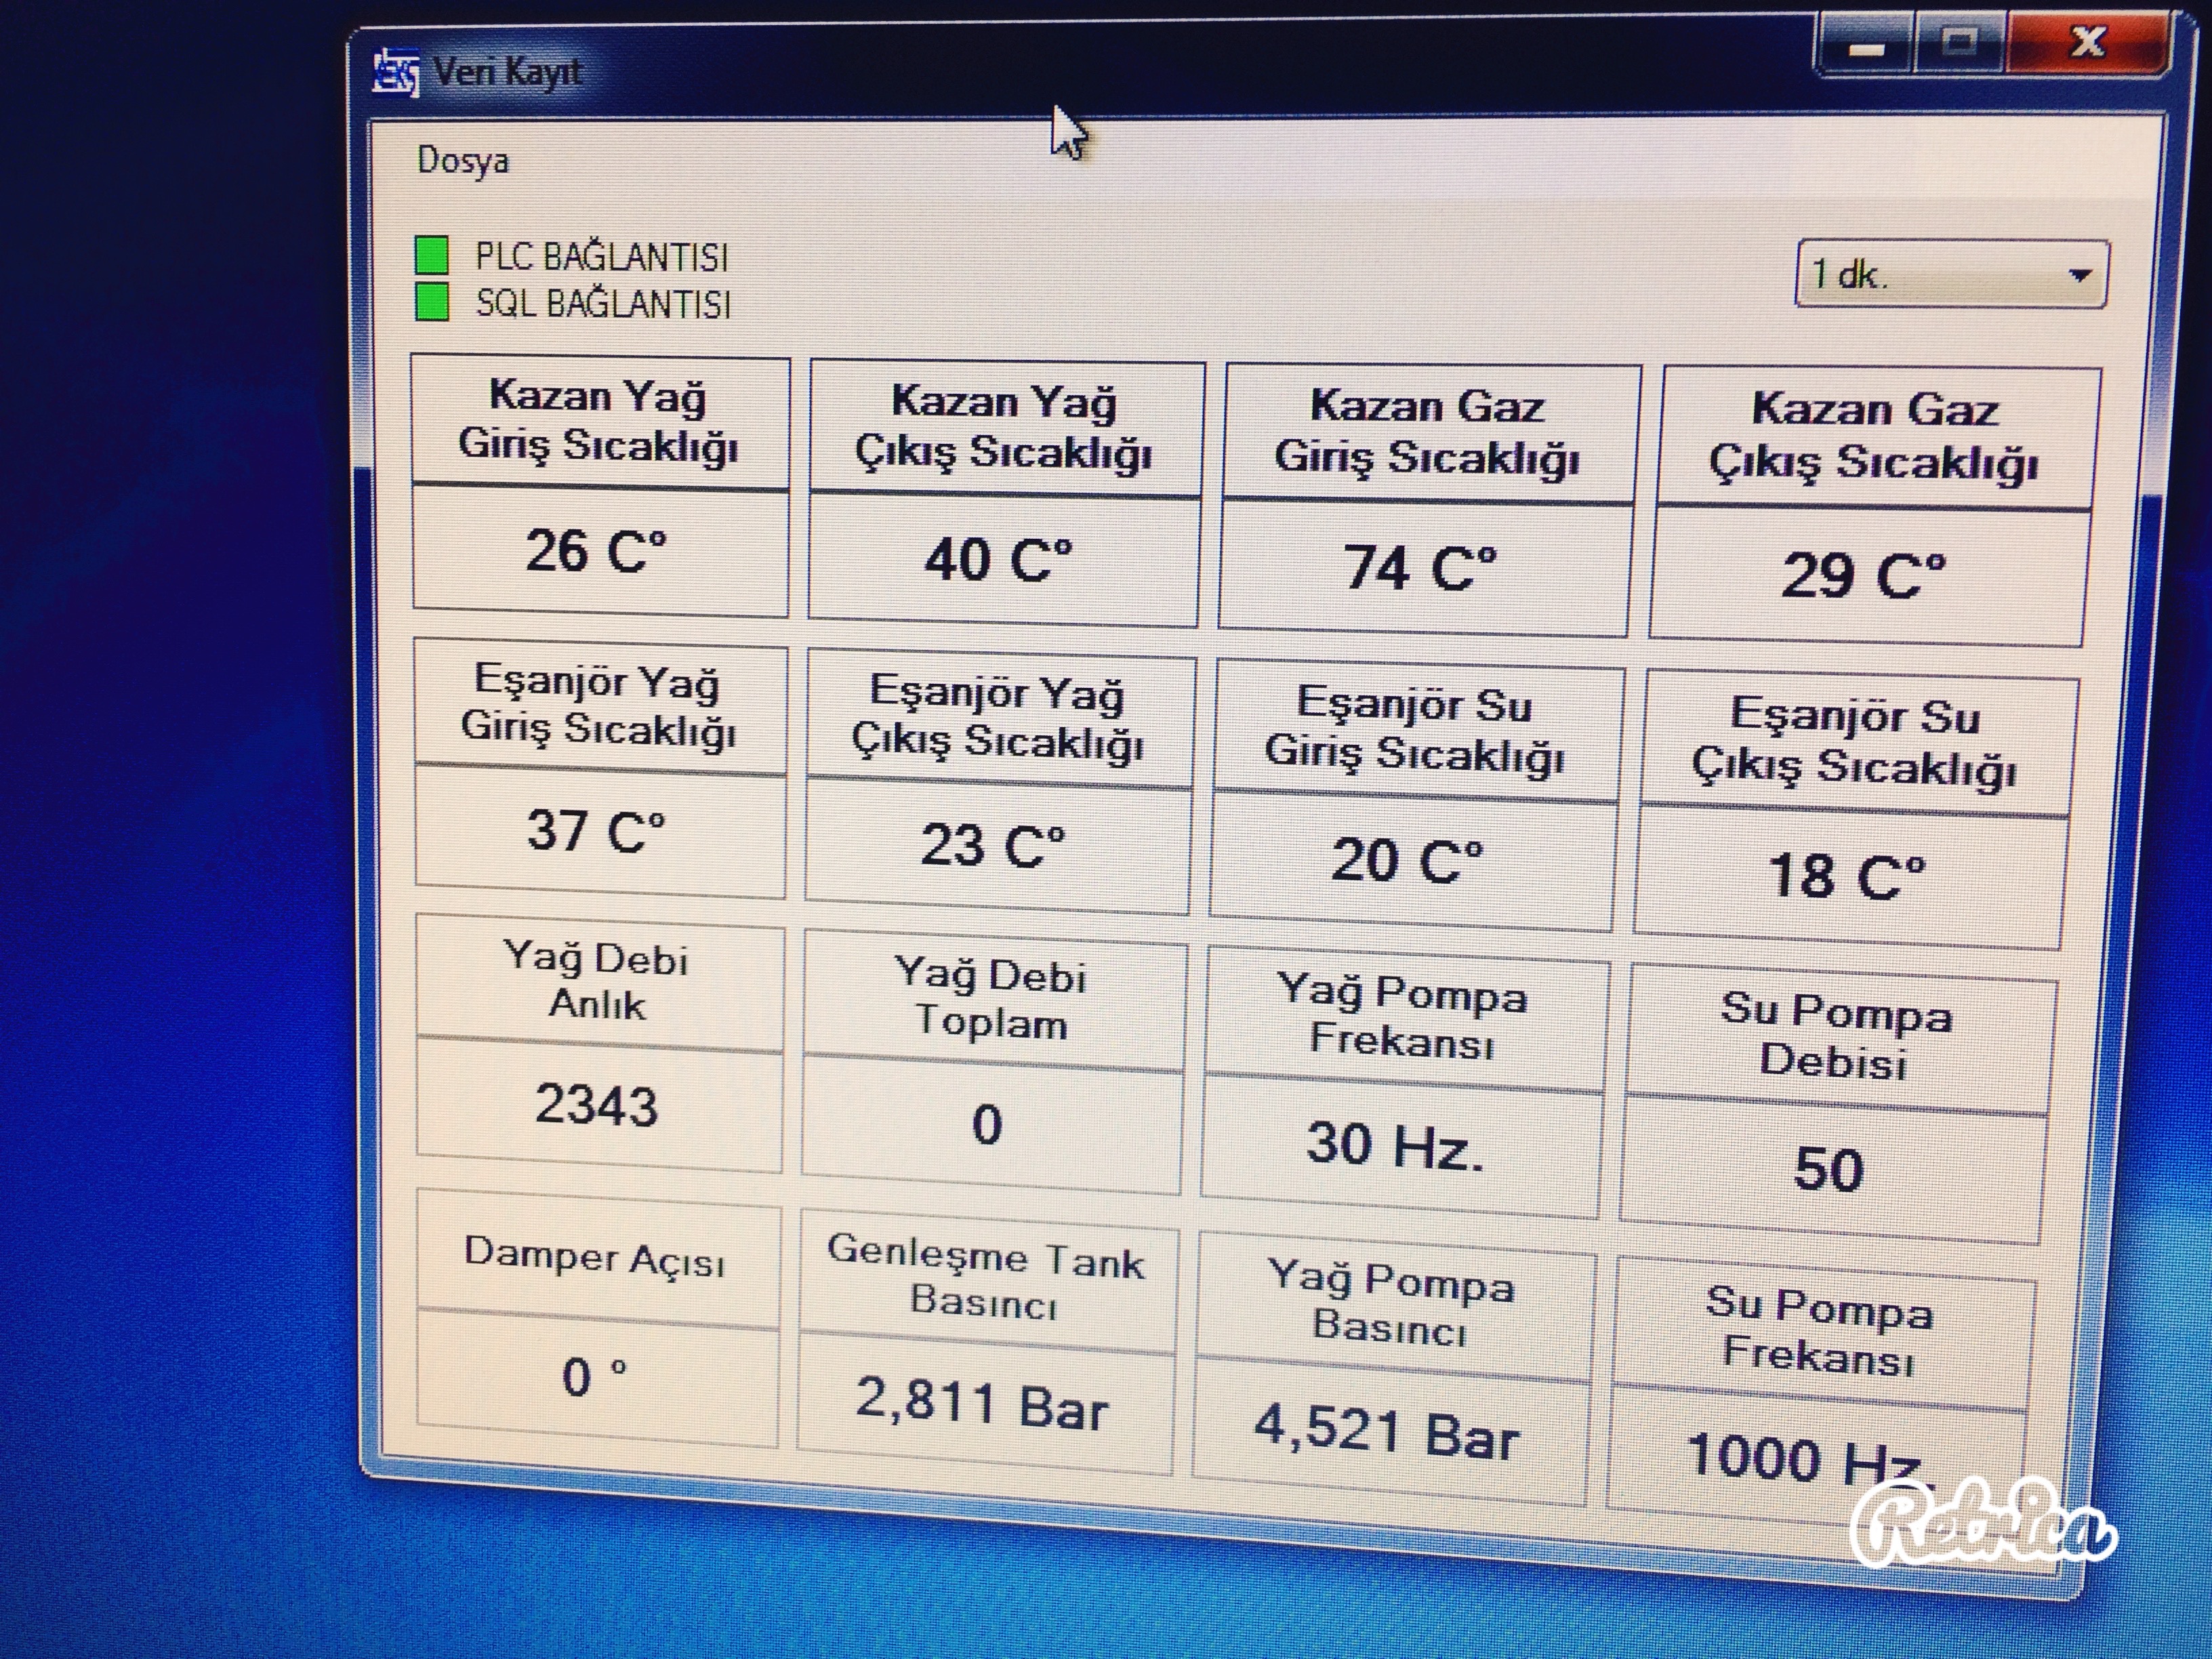Click the Eşanjör Su Çıkış Sıcaklığı value 18 C°
Viewport: 2212px width, 1659px height.
point(1846,877)
